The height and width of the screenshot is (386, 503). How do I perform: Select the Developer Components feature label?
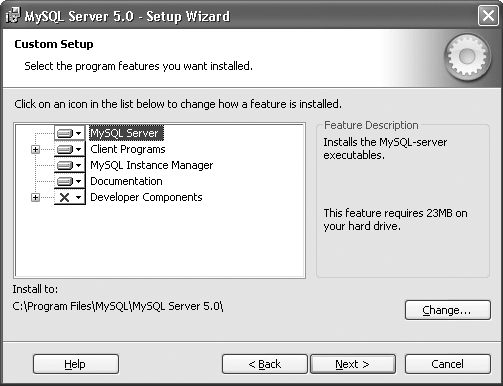146,197
